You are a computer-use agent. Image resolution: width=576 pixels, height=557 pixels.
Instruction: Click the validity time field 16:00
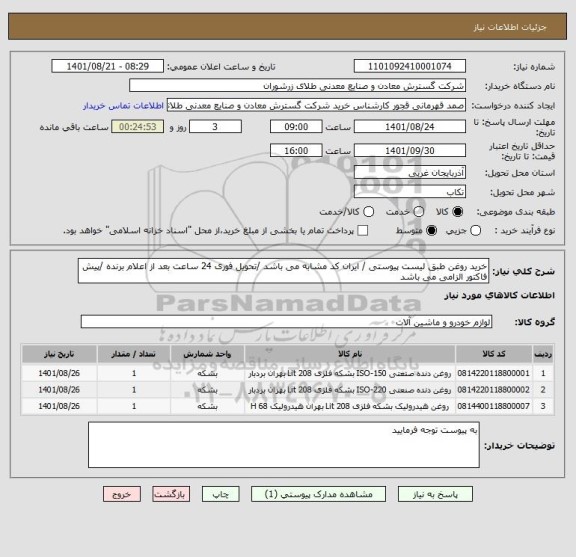coord(296,151)
